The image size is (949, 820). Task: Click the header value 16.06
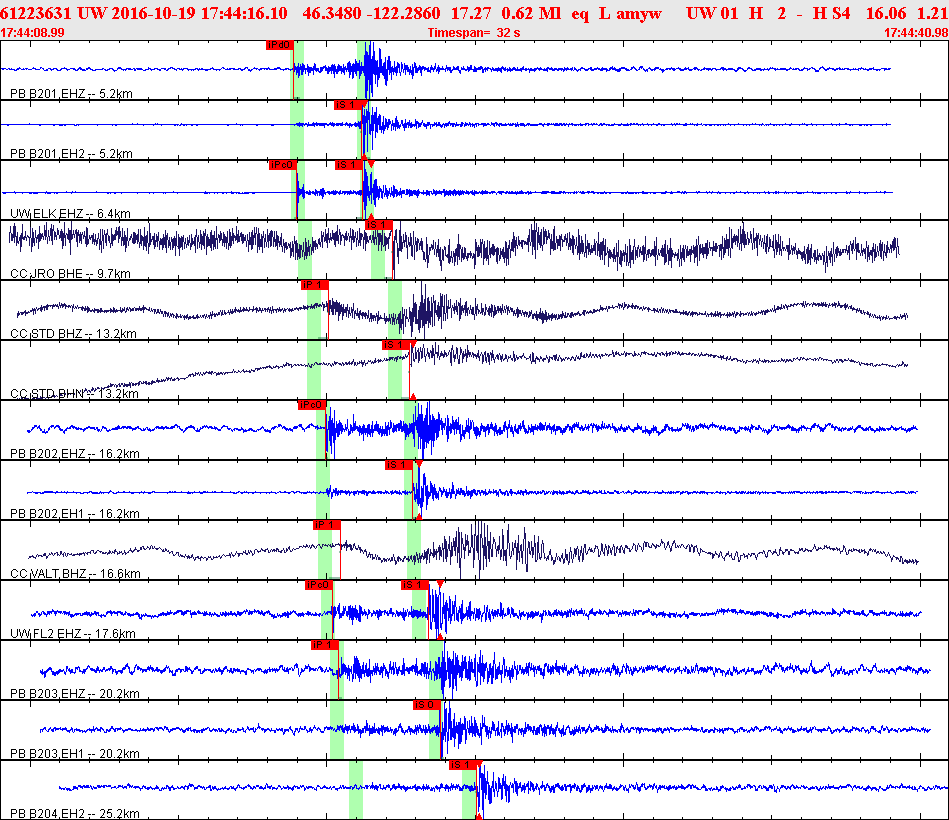[x=886, y=13]
